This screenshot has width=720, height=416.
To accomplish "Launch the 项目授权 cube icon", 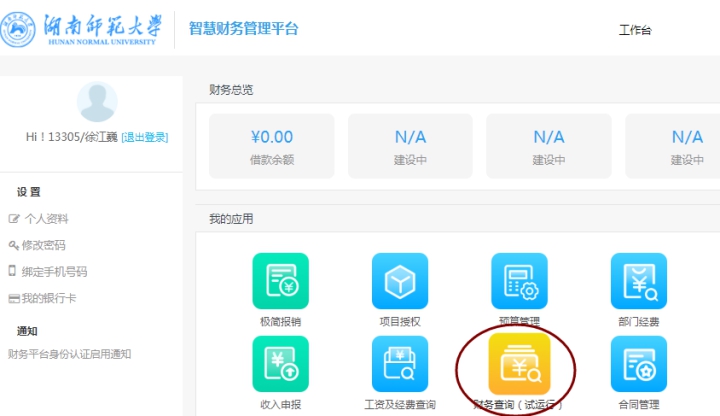I will coord(400,281).
